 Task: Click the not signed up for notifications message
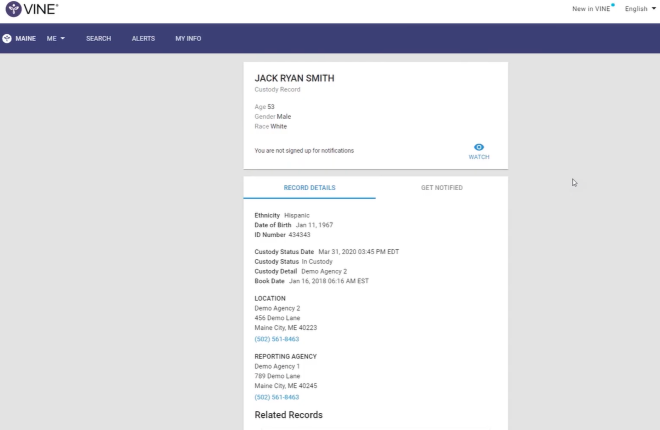(x=304, y=151)
